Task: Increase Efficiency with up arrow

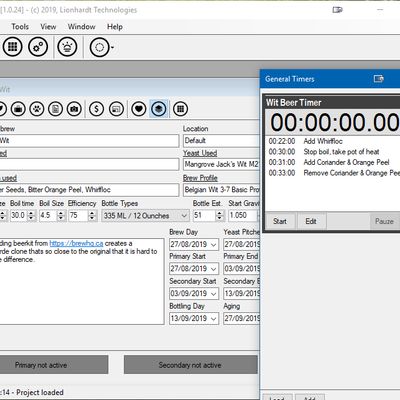Action: click(92, 213)
